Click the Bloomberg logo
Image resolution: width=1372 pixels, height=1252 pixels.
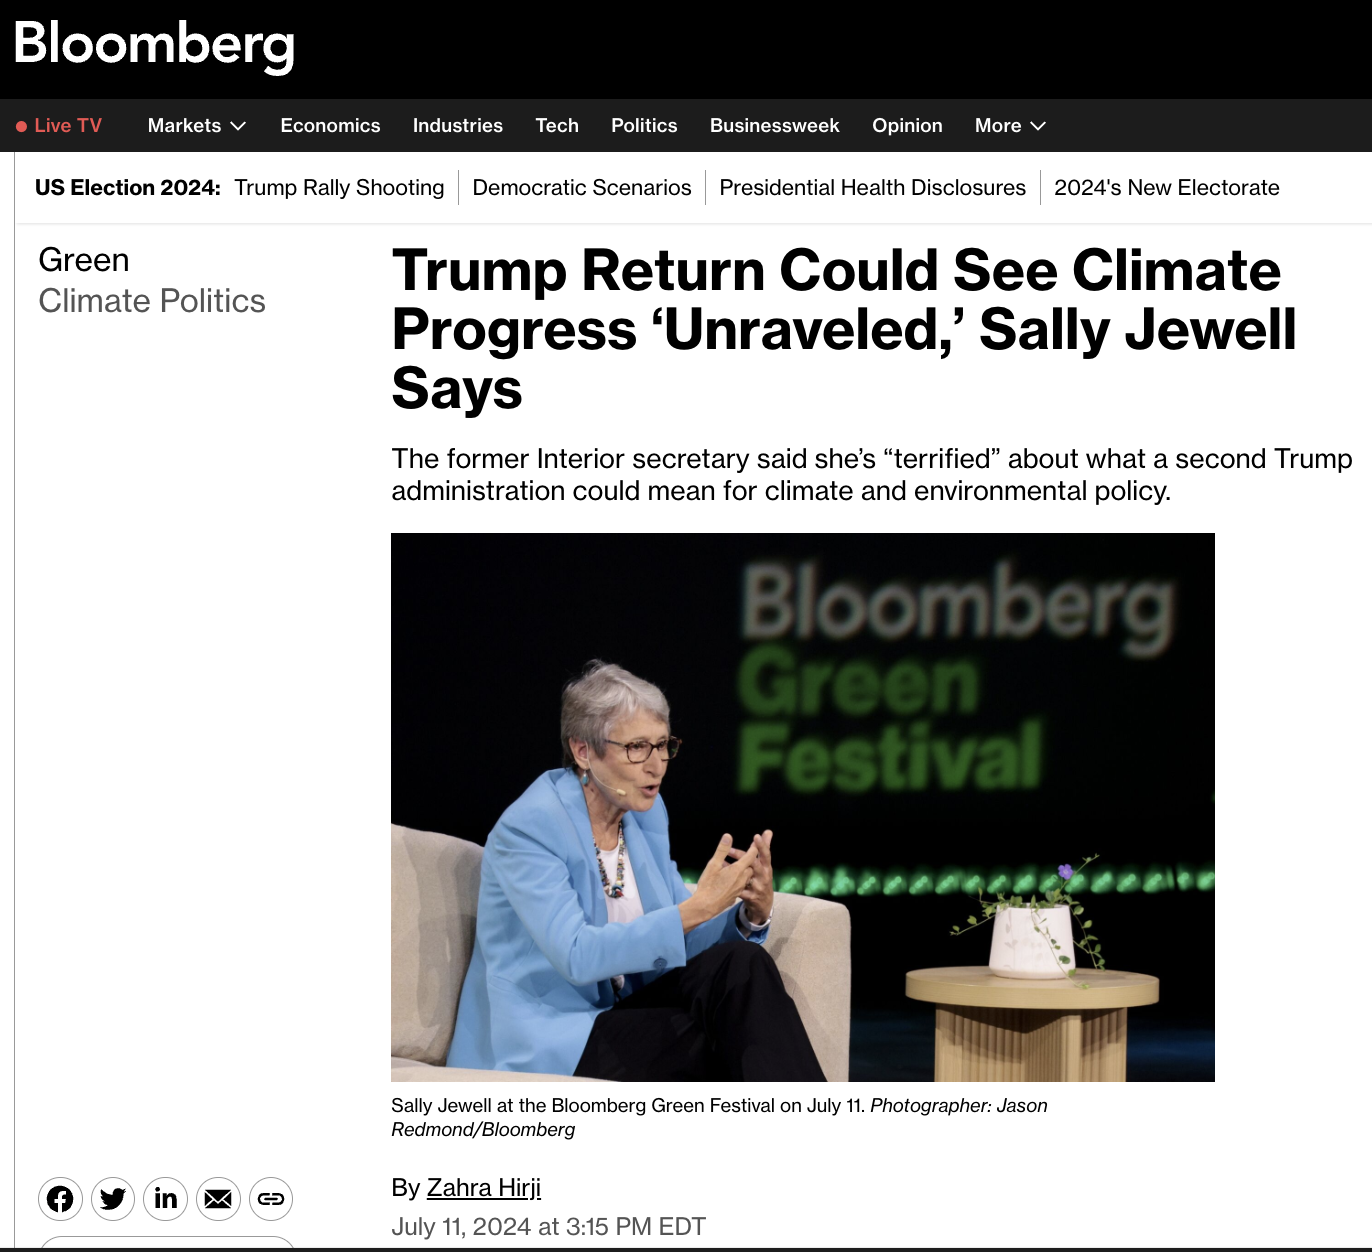pos(154,45)
